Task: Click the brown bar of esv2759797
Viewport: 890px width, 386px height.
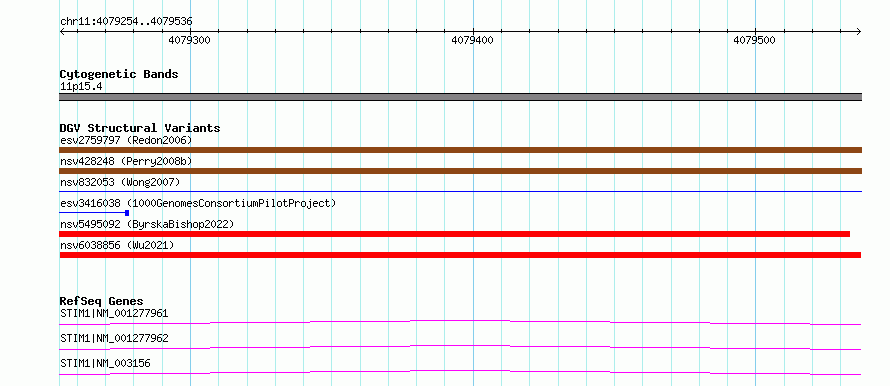Action: click(460, 150)
